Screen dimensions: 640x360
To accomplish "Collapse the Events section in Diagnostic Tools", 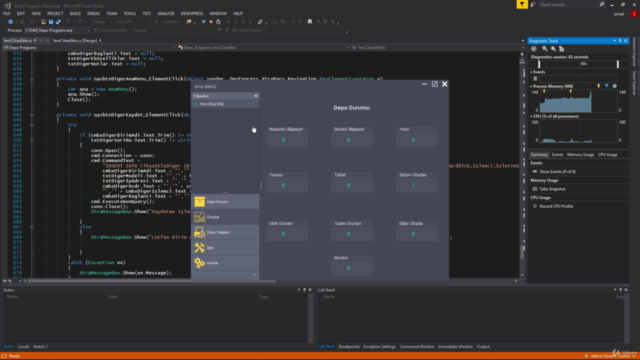I will pos(531,72).
